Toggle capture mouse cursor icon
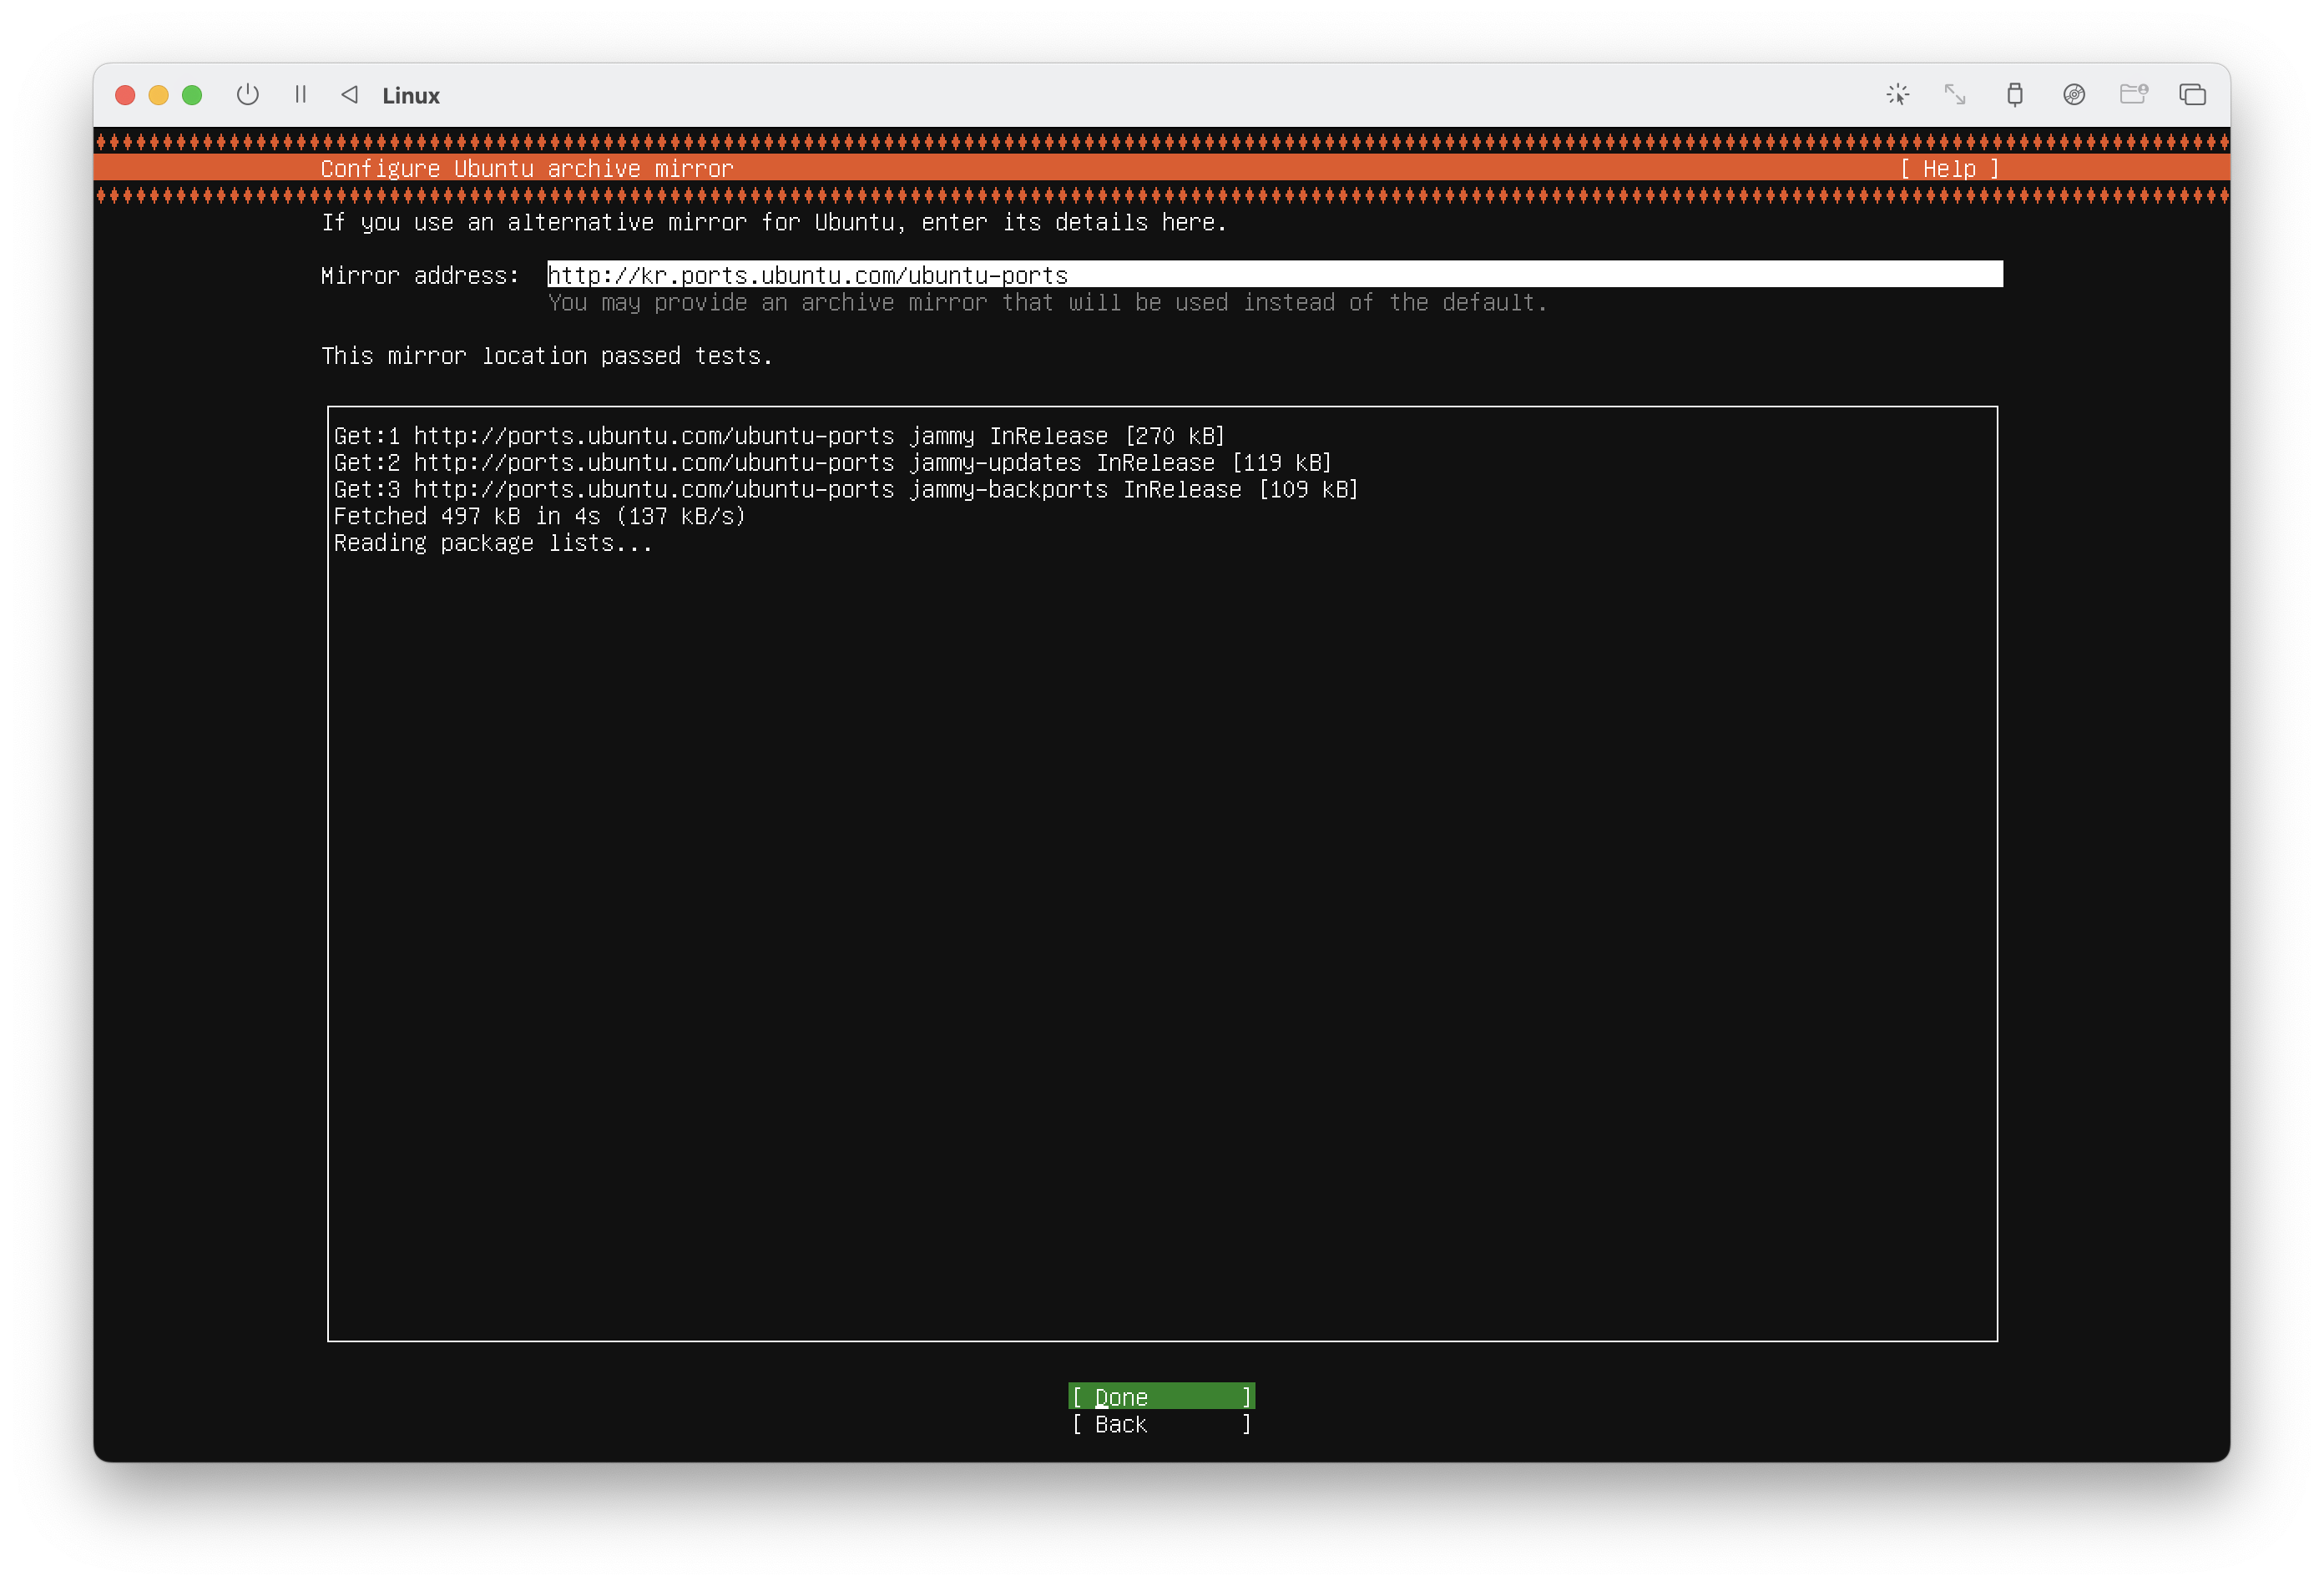This screenshot has width=2324, height=1586. pyautogui.click(x=1897, y=95)
